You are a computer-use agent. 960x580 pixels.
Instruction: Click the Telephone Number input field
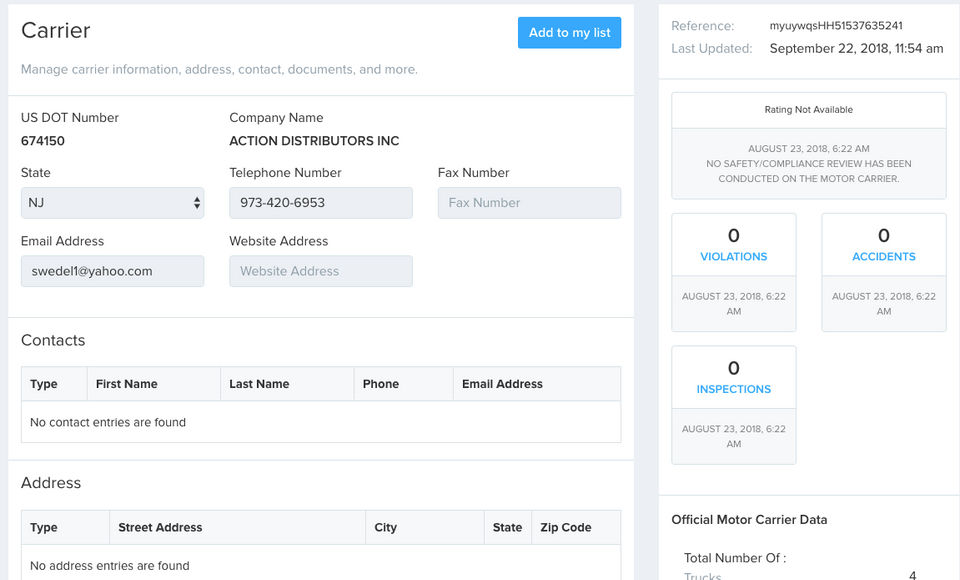[x=321, y=203]
